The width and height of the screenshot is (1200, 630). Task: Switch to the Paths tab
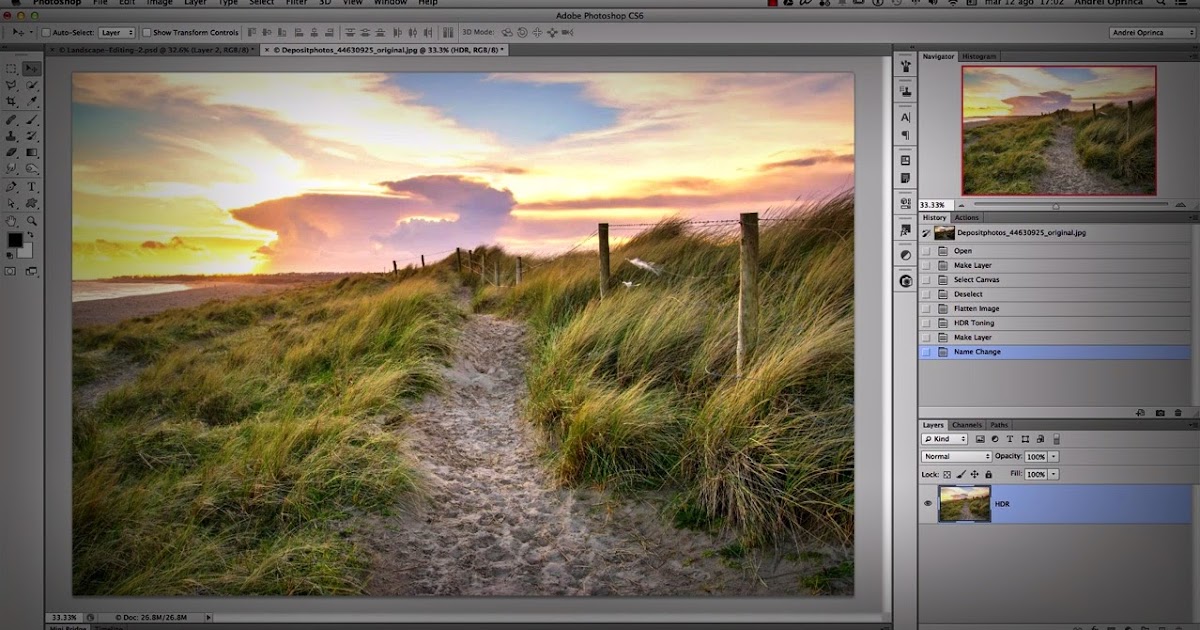999,425
